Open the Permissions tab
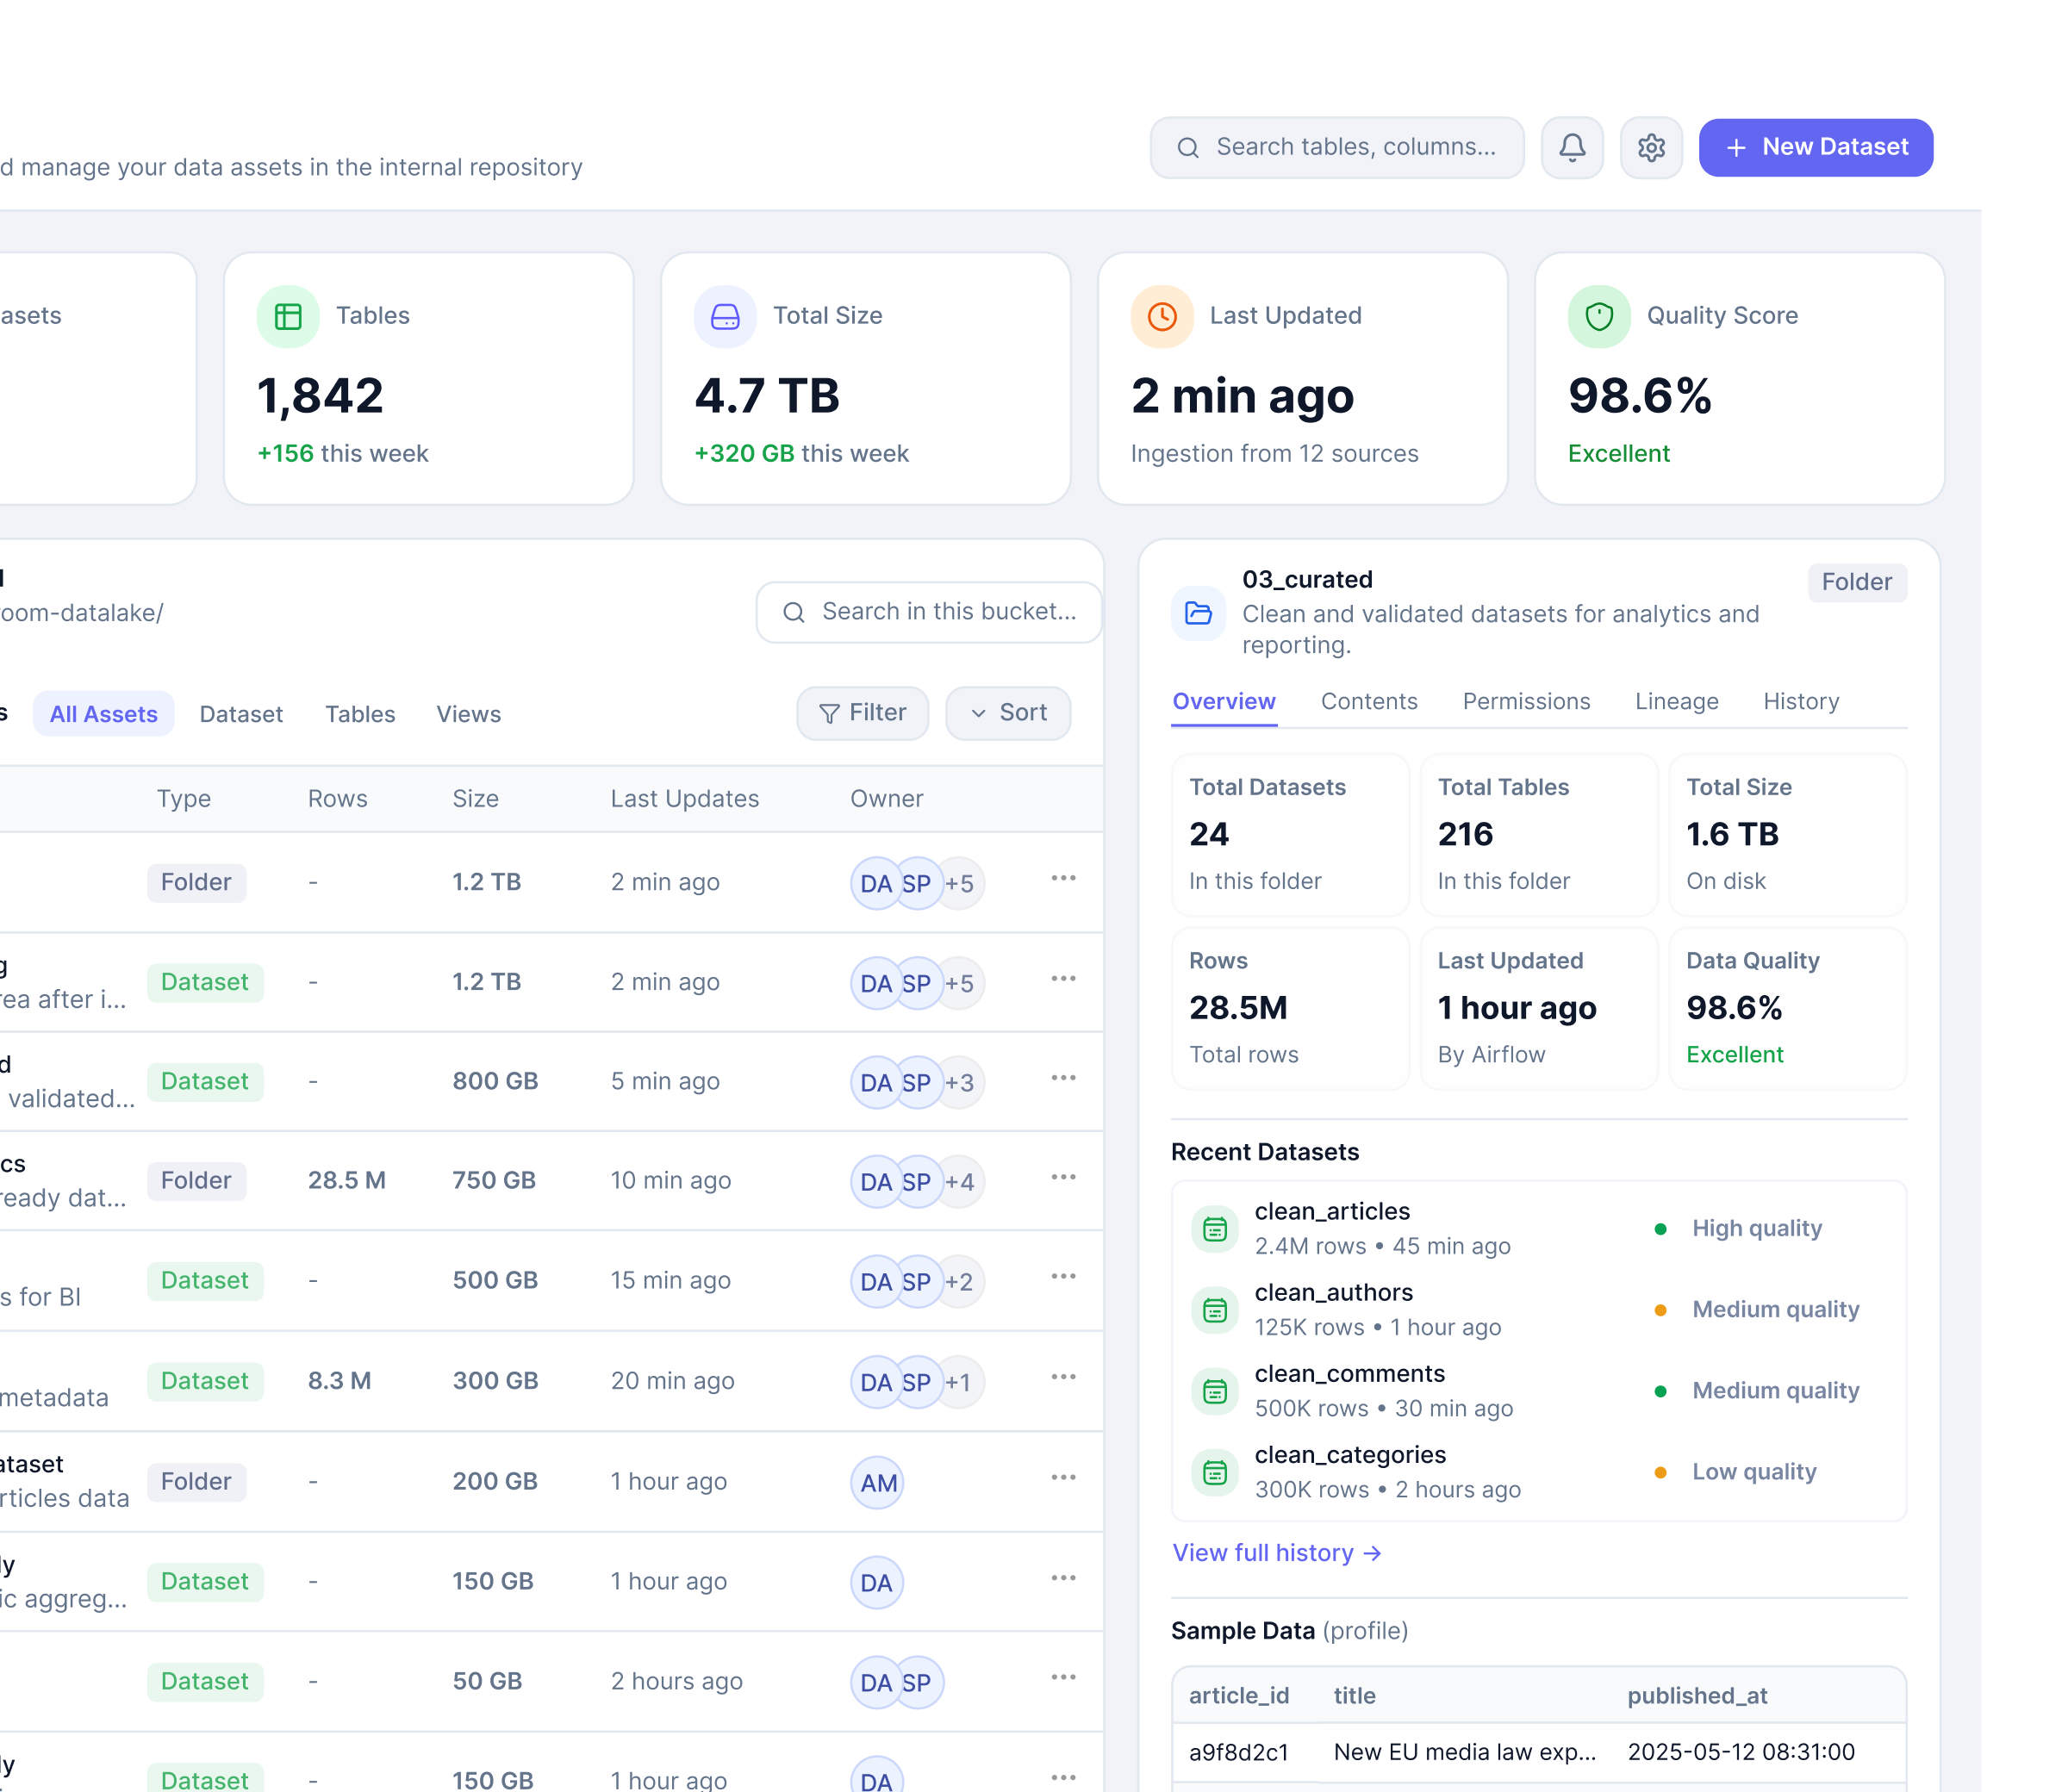This screenshot has width=2068, height=1792. (x=1526, y=702)
